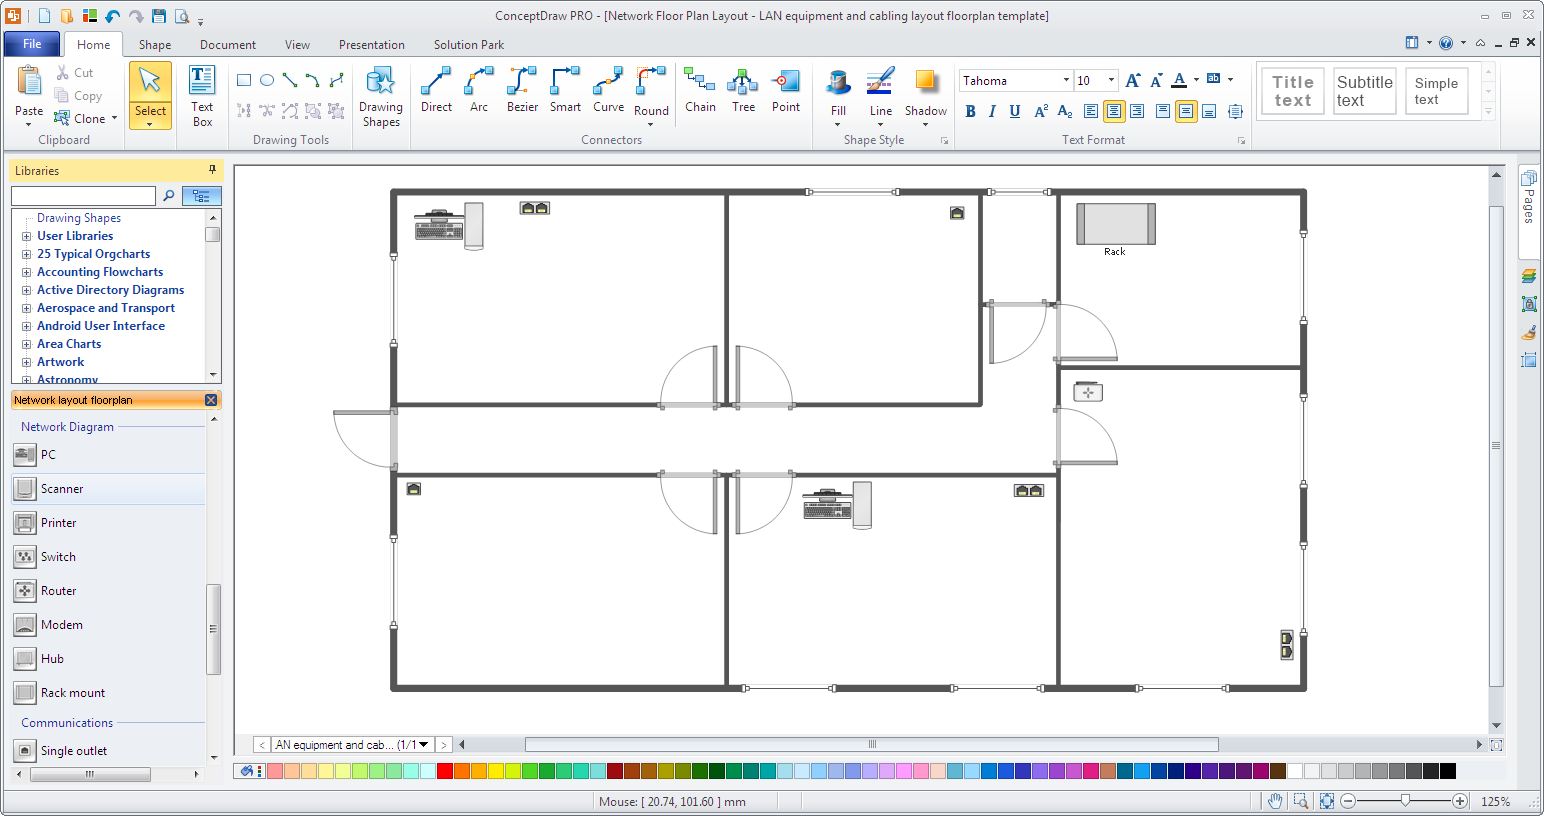This screenshot has width=1544, height=816.
Task: Apply the Subtitle text style
Action: [x=1365, y=91]
